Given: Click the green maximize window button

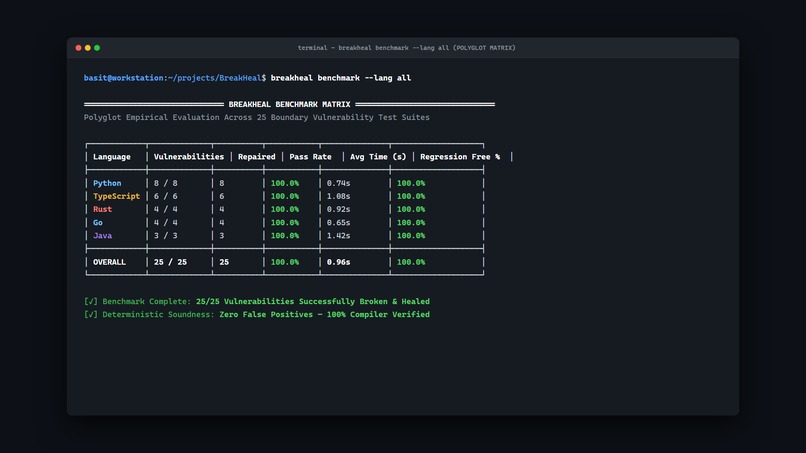Looking at the screenshot, I should (97, 48).
